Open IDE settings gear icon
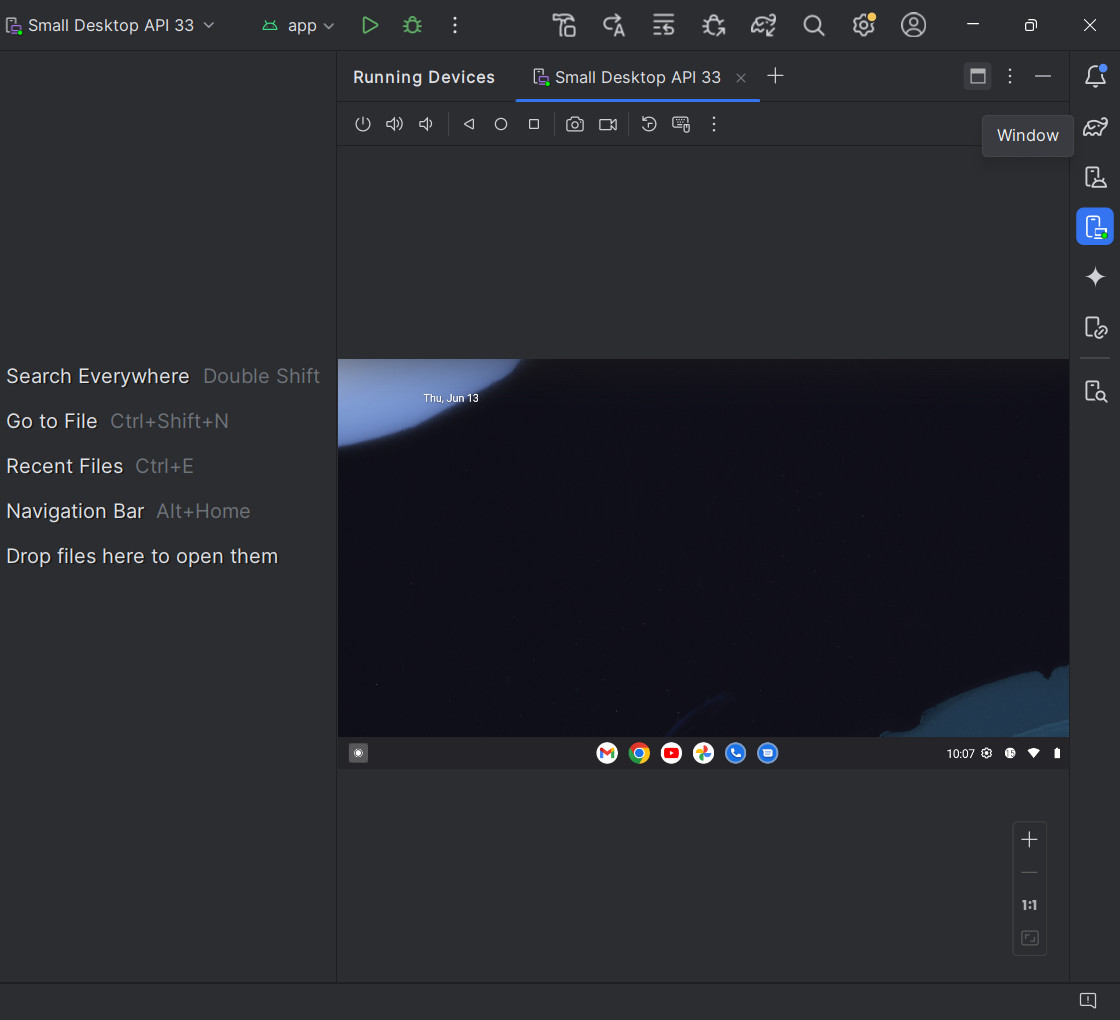Image resolution: width=1120 pixels, height=1020 pixels. [x=864, y=25]
